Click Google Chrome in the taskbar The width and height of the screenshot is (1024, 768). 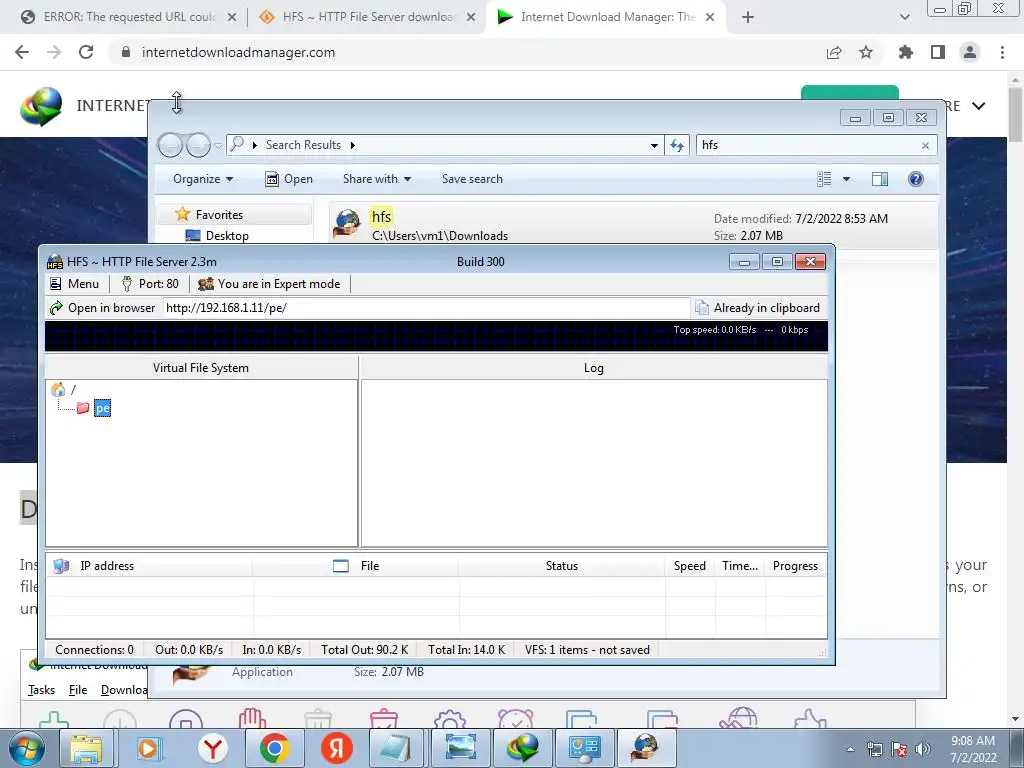275,748
